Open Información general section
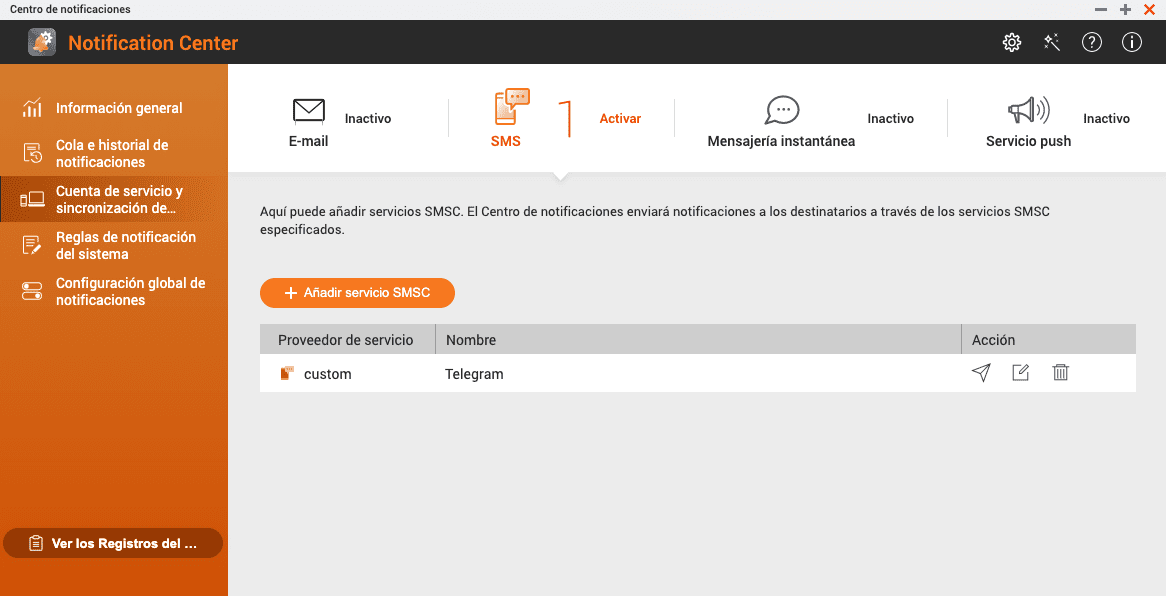This screenshot has height=596, width=1166. tap(114, 108)
